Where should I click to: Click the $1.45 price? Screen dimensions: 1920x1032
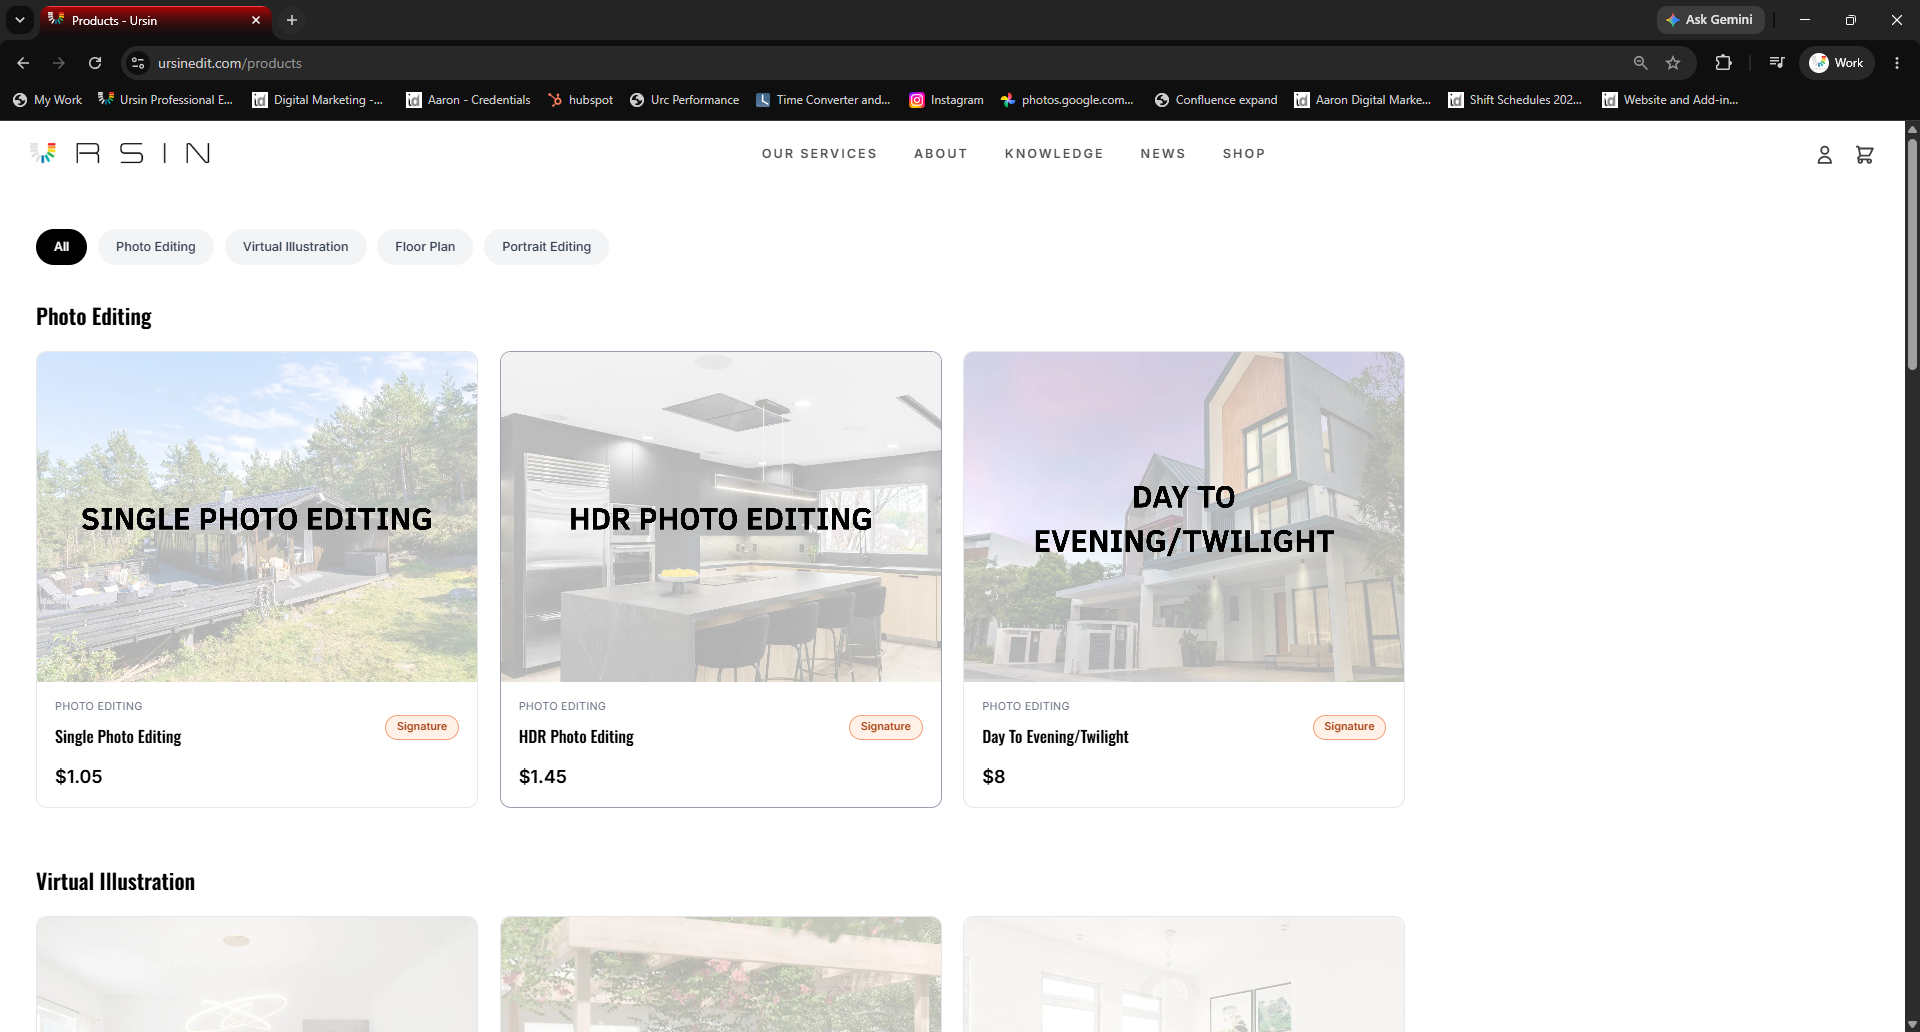click(x=543, y=777)
